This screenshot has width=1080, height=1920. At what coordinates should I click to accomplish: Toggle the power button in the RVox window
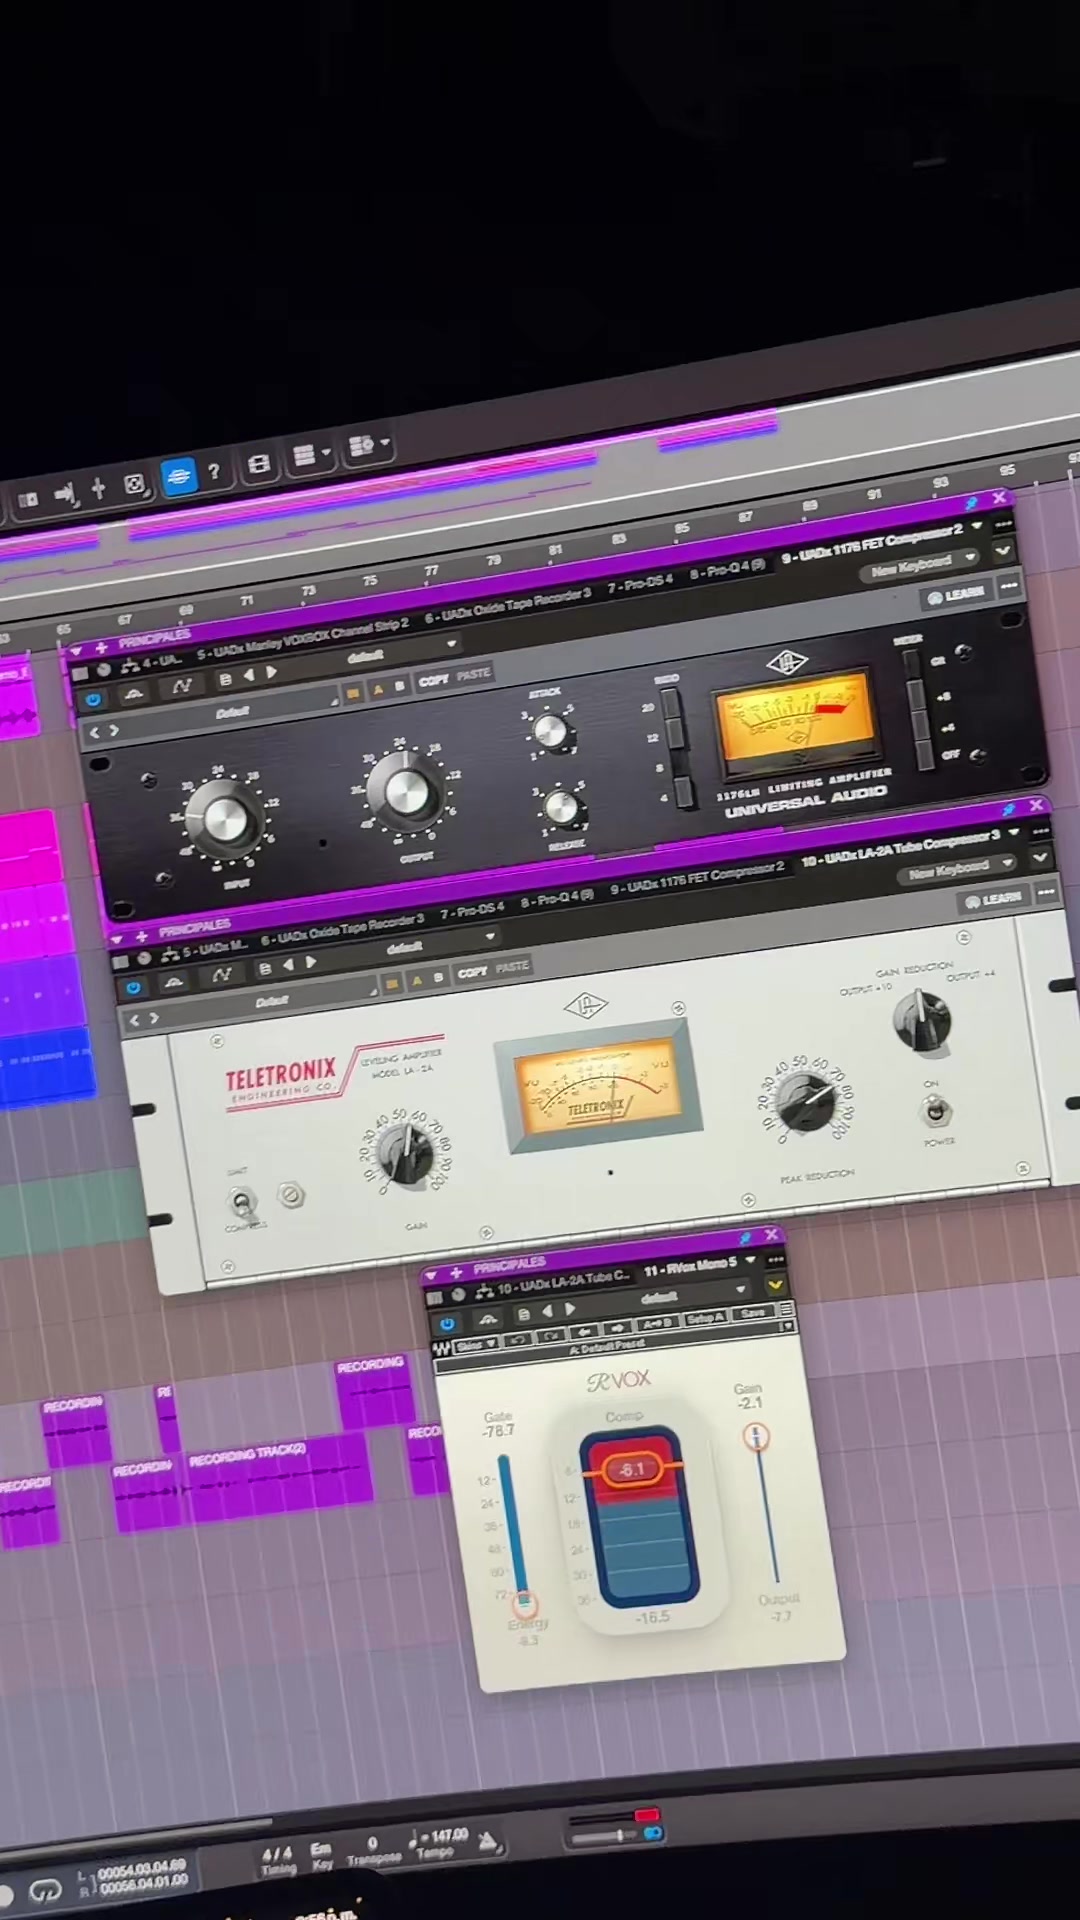point(447,1323)
